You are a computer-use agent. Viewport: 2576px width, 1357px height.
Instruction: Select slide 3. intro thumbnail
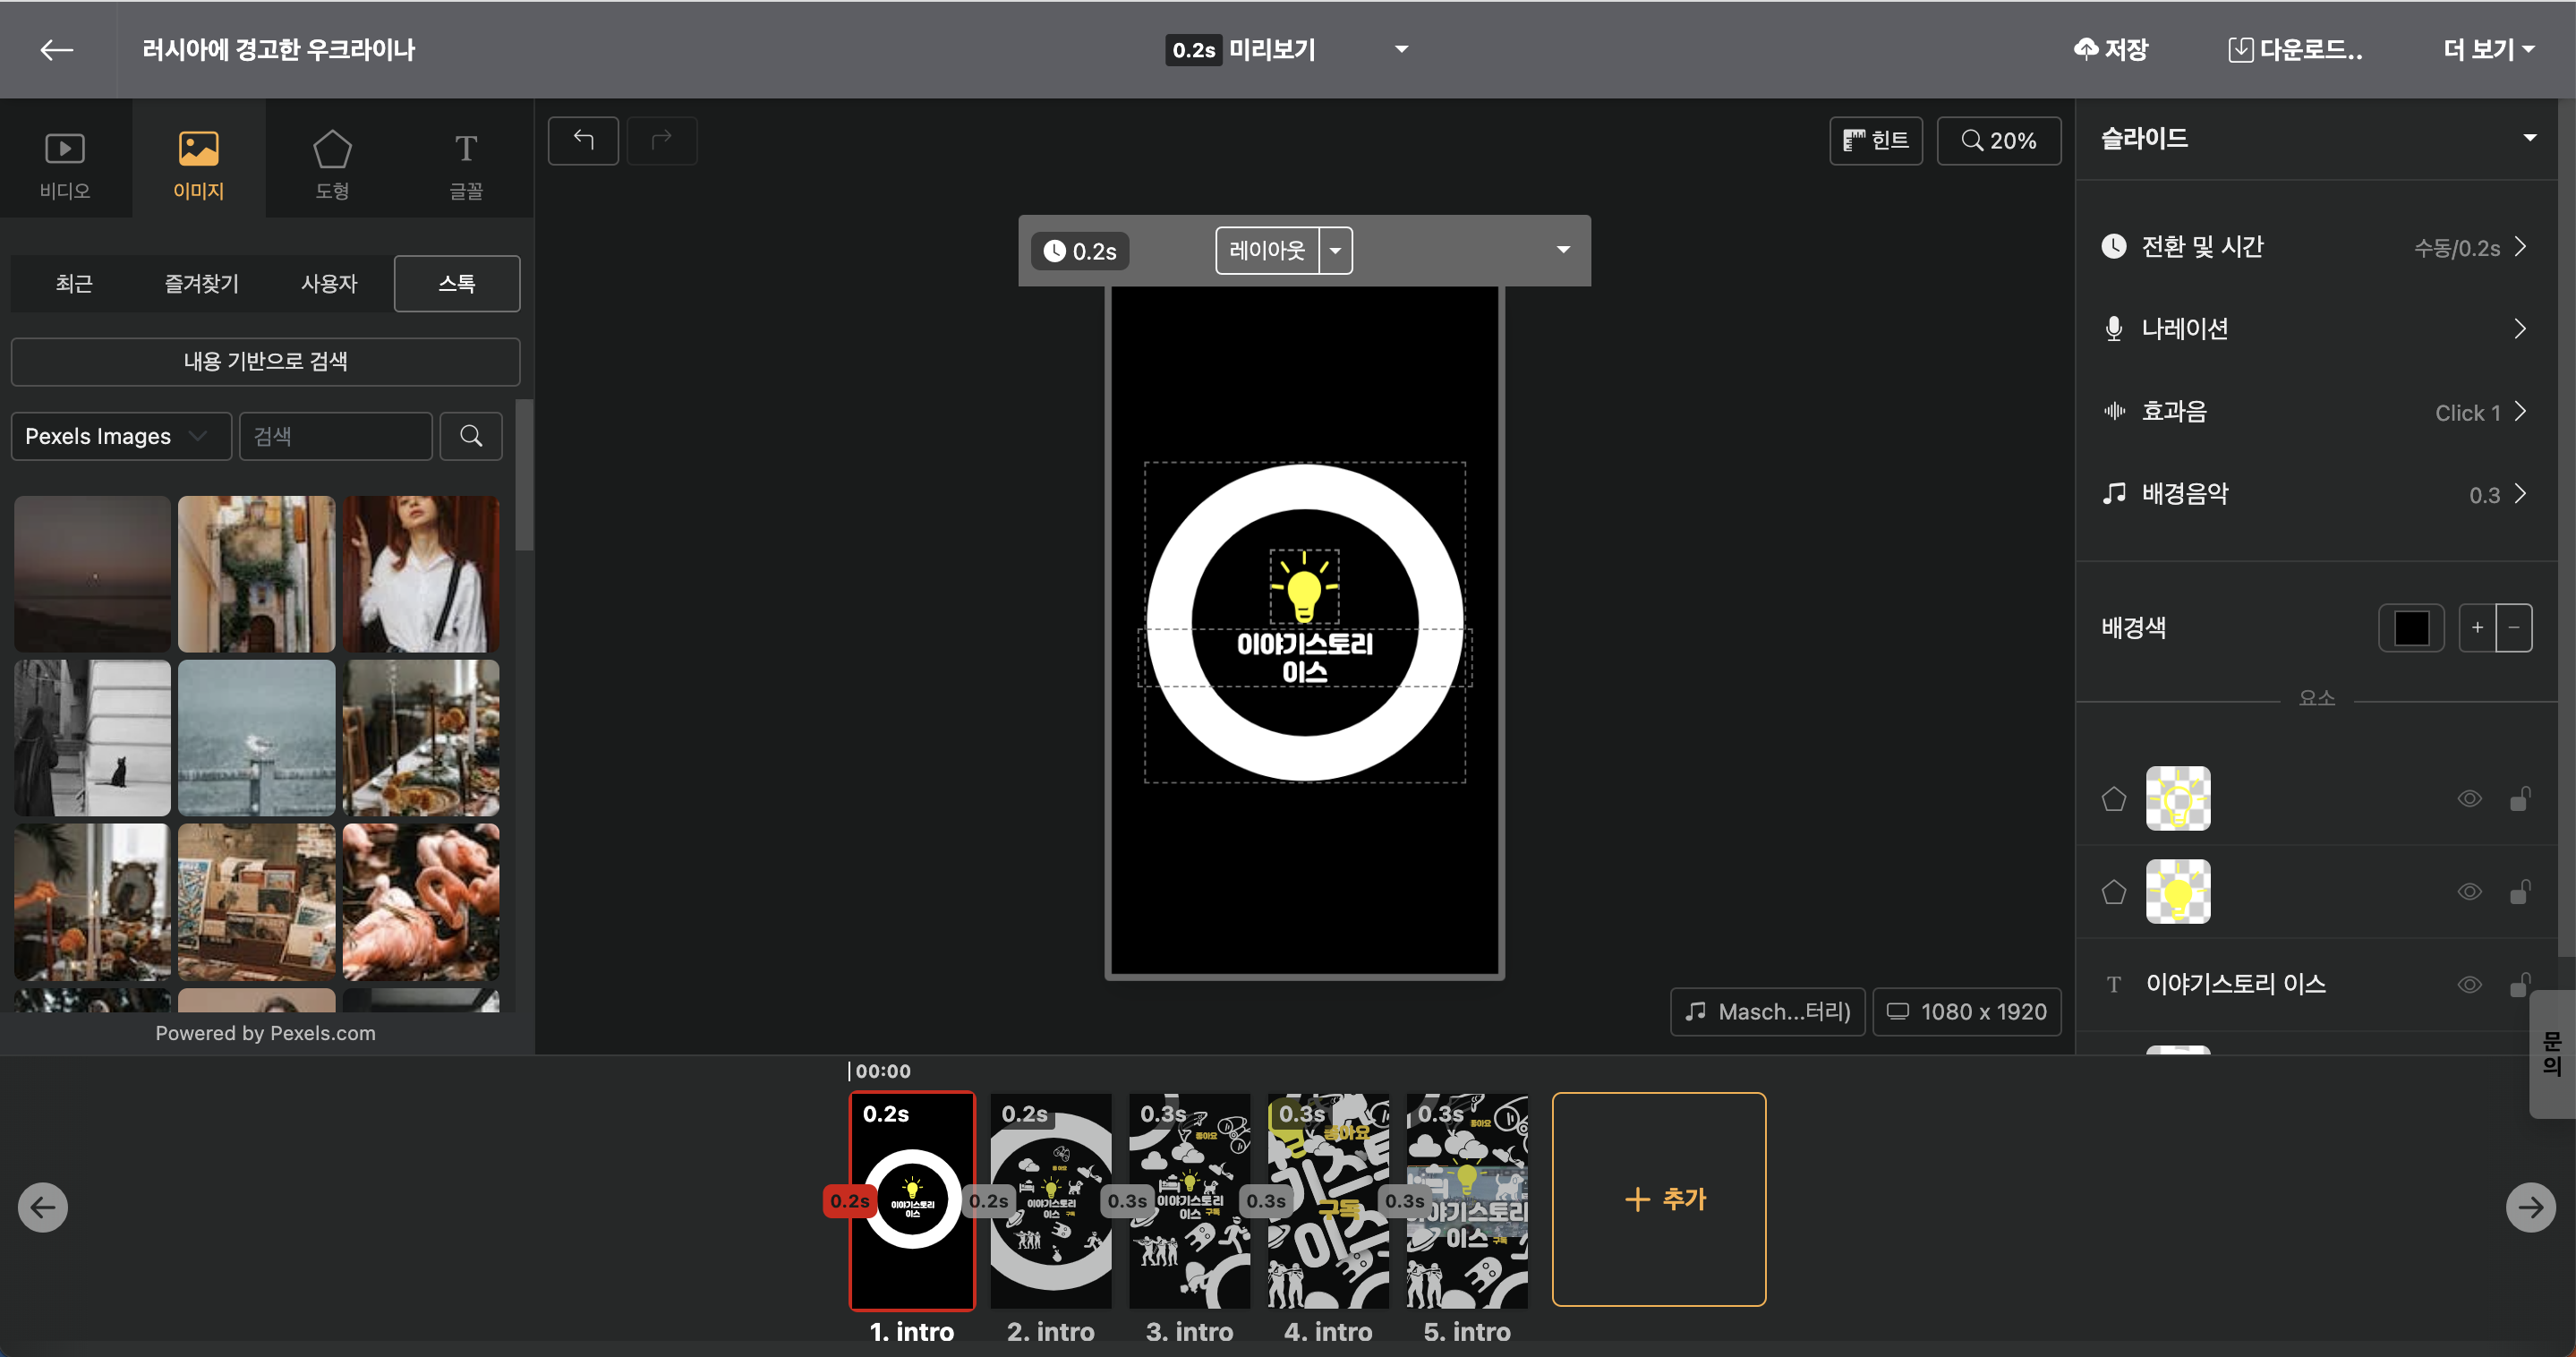pos(1190,1200)
